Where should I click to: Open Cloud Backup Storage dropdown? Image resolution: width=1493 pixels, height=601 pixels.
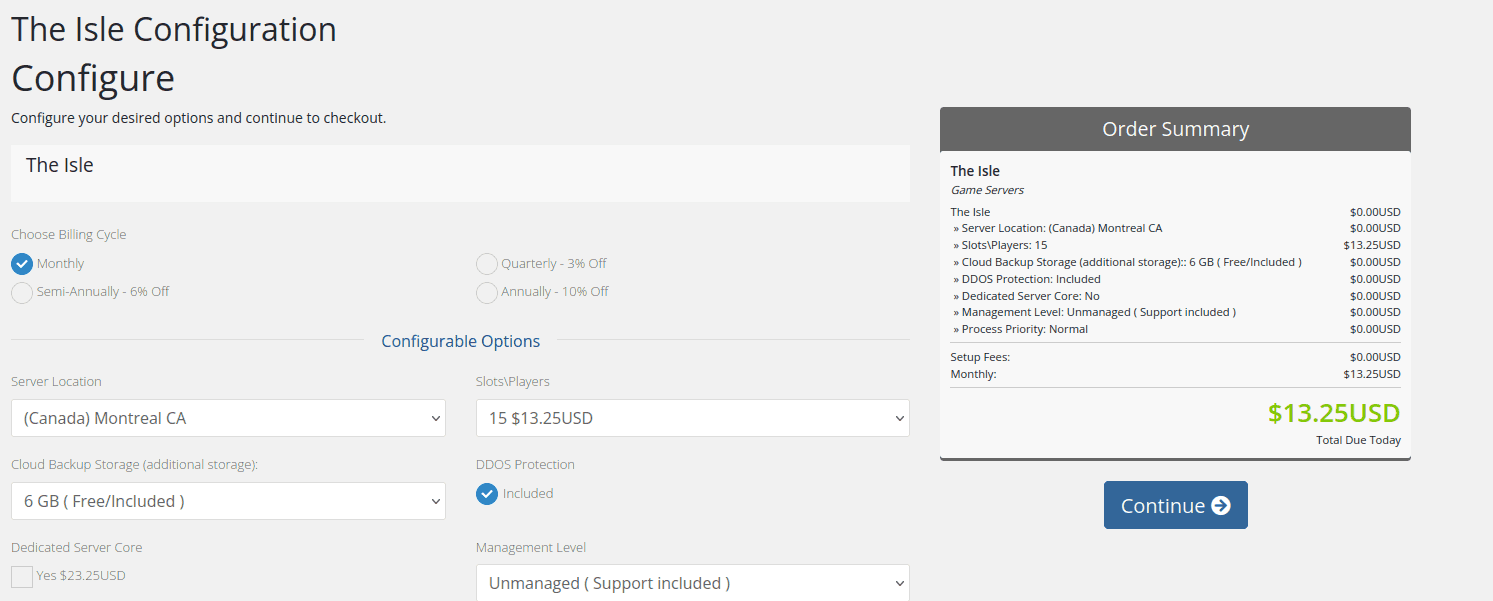[228, 501]
